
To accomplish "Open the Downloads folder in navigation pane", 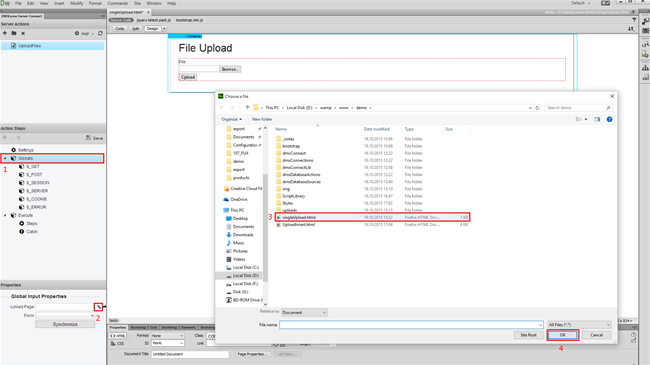I will coord(240,235).
